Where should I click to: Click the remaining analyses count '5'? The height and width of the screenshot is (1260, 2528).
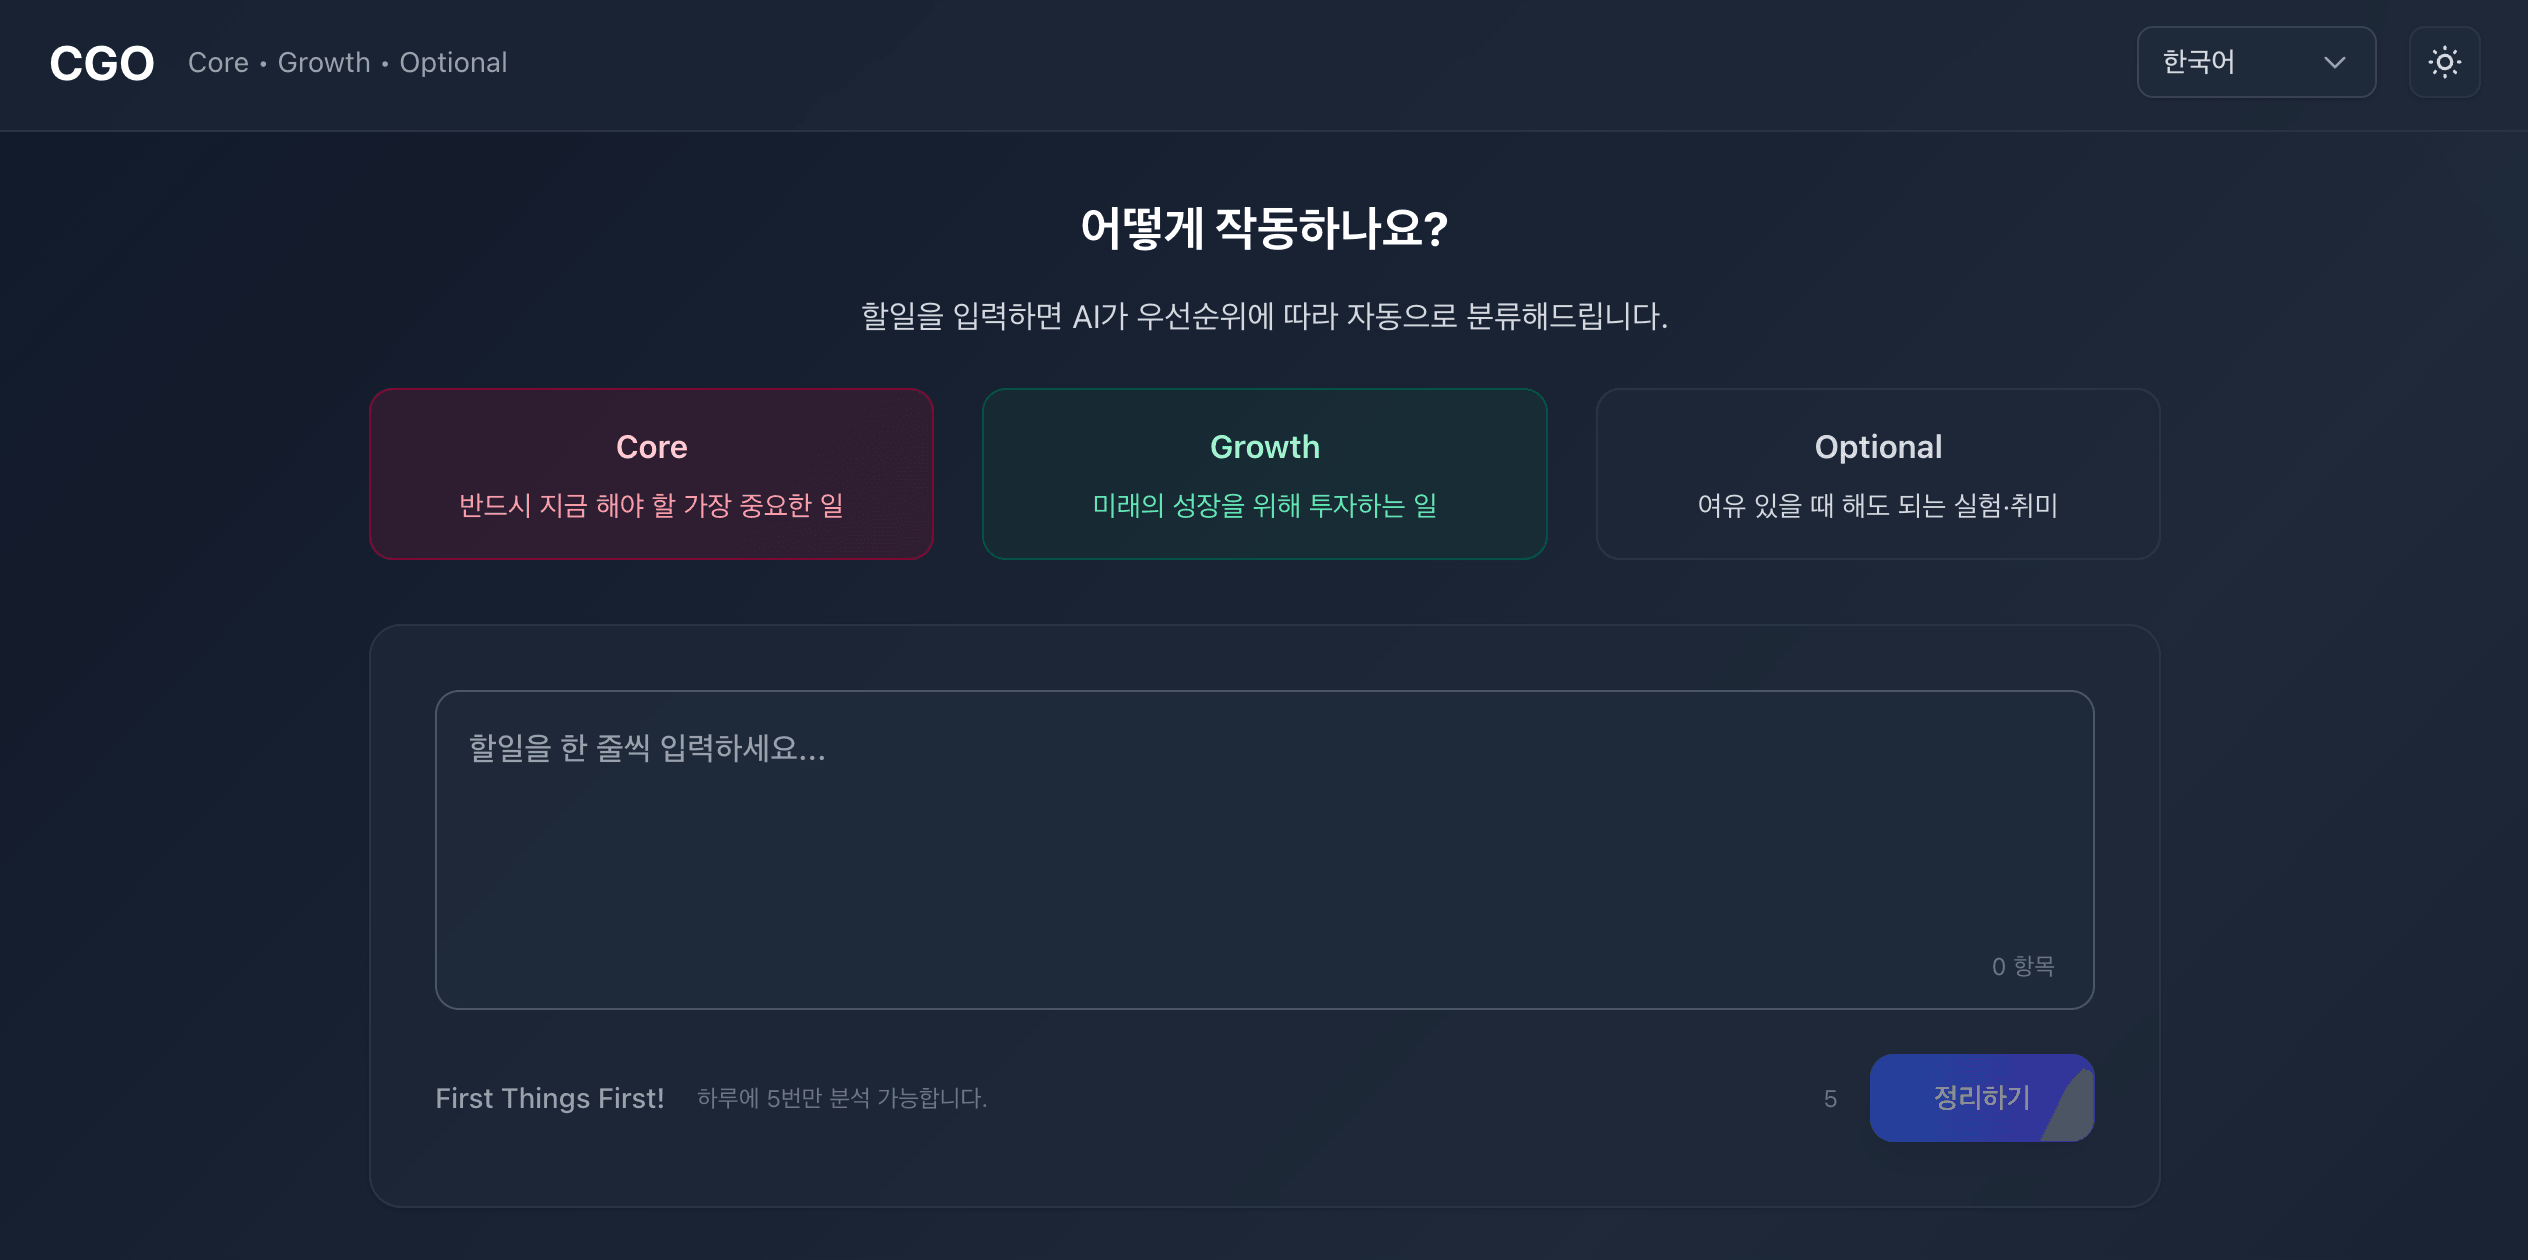[1830, 1097]
